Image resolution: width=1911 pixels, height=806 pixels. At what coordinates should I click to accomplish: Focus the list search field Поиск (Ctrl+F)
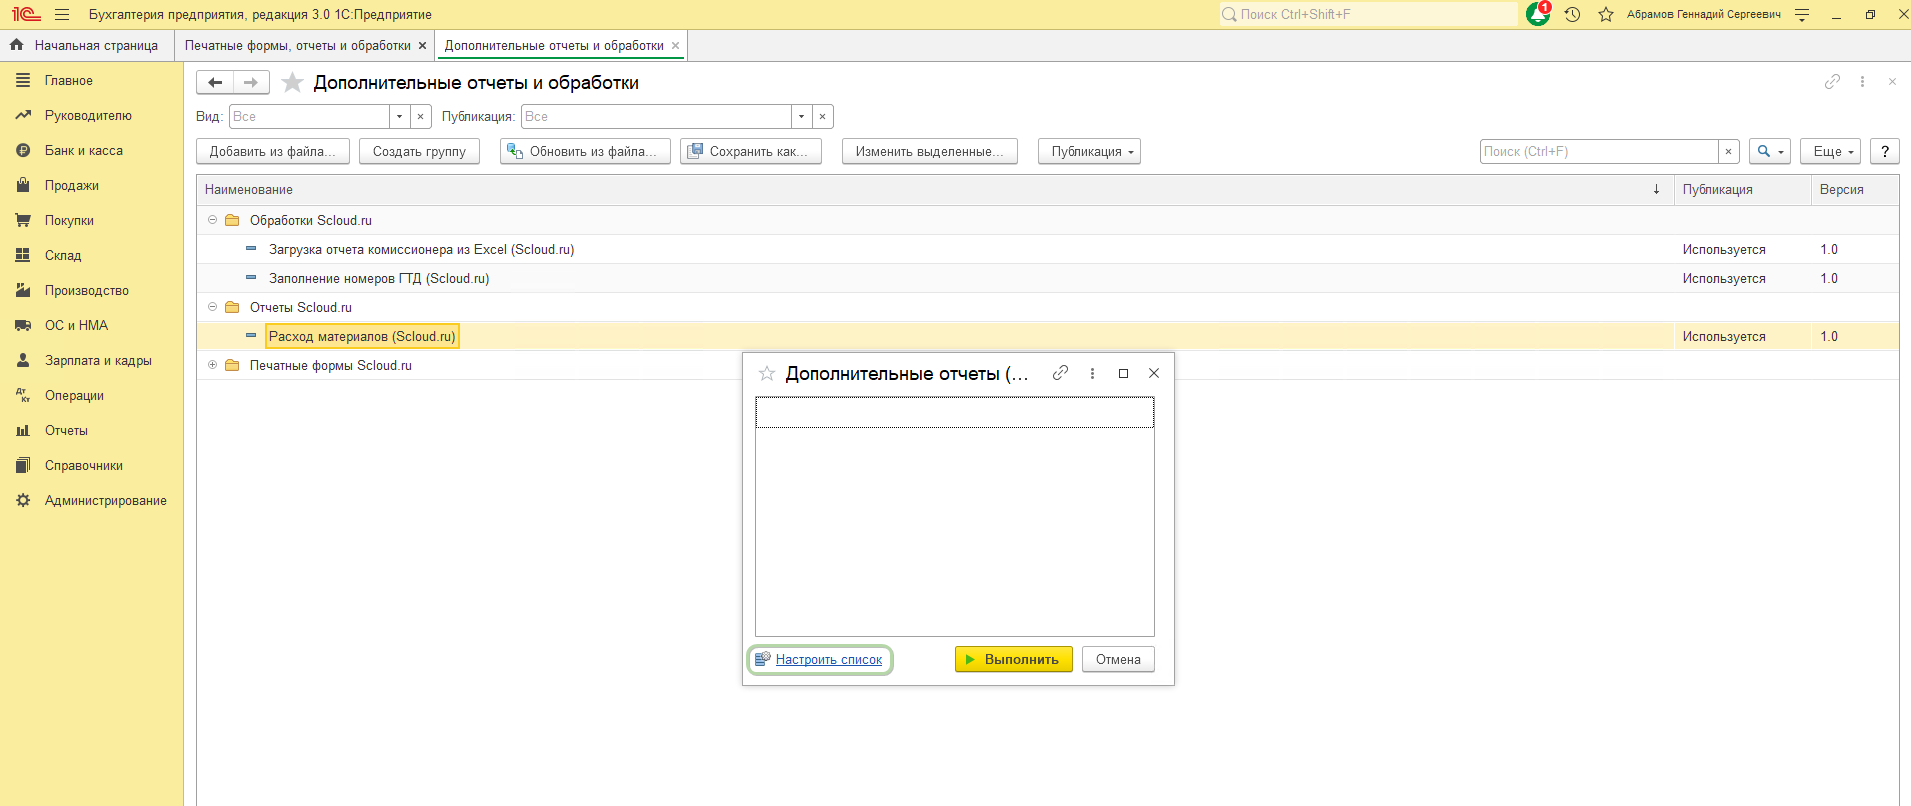point(1599,151)
